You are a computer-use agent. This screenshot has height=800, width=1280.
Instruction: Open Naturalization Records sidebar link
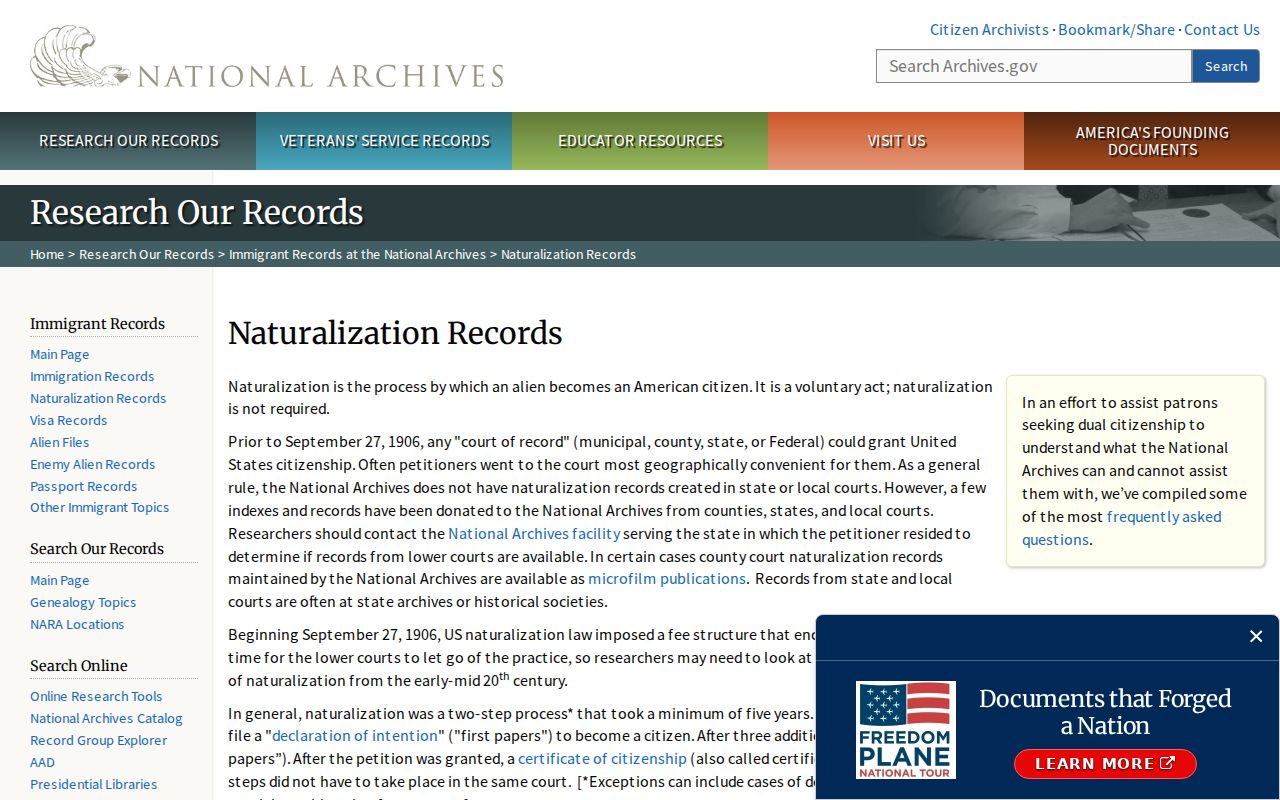click(x=98, y=398)
